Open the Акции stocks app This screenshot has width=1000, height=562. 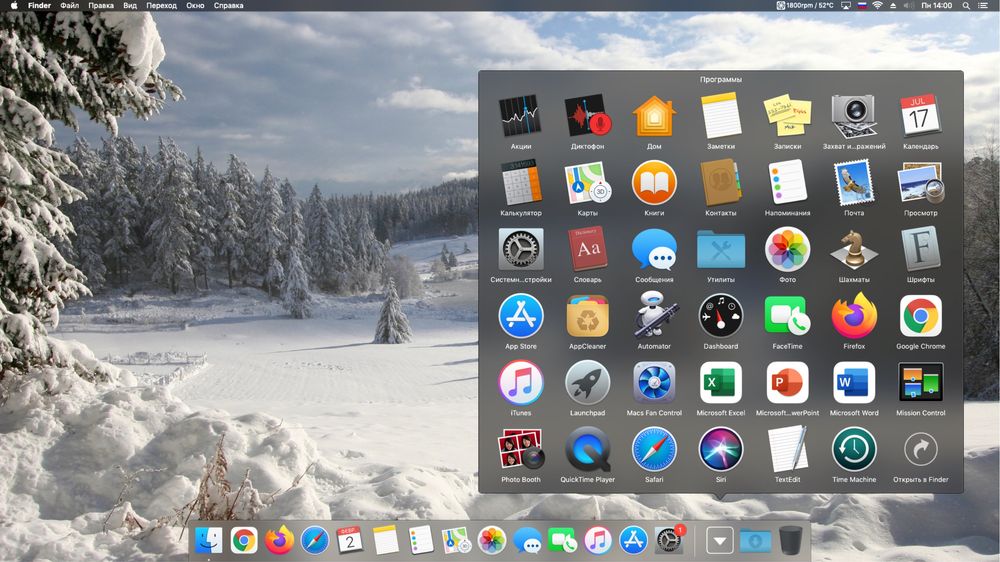click(520, 116)
